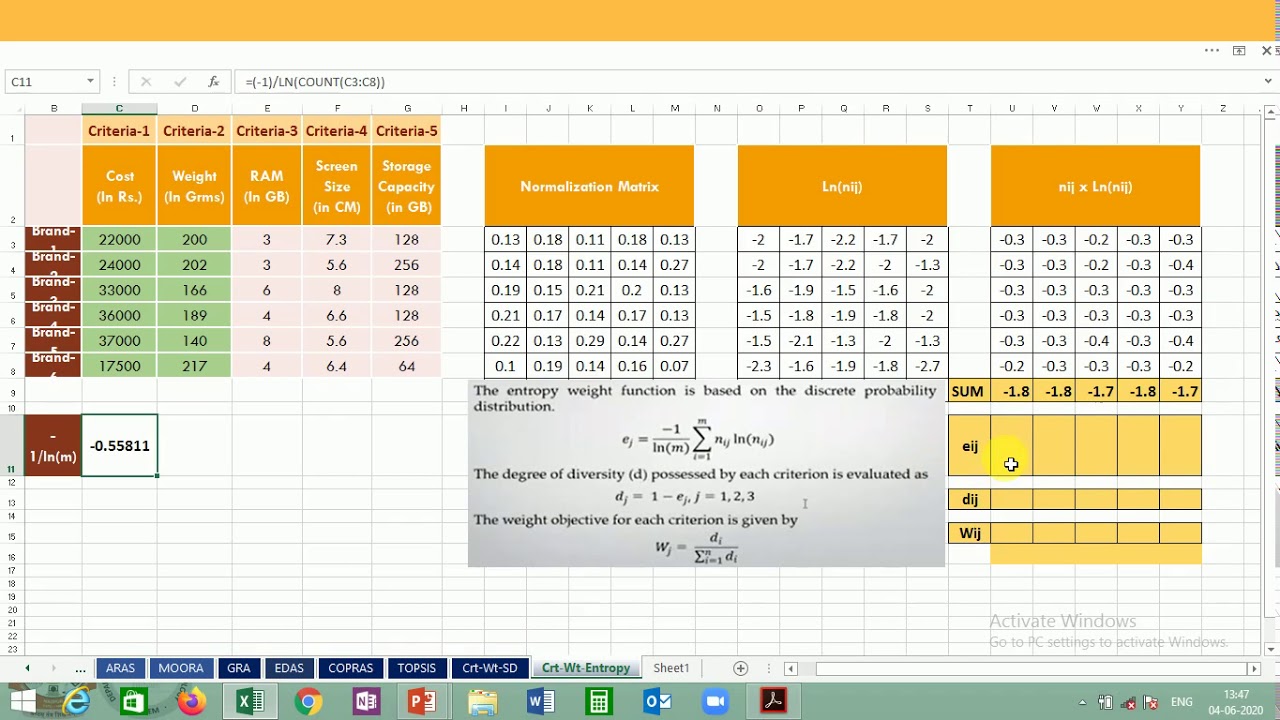Open the Calculator taskbar icon
The width and height of the screenshot is (1280, 720).
tap(598, 702)
